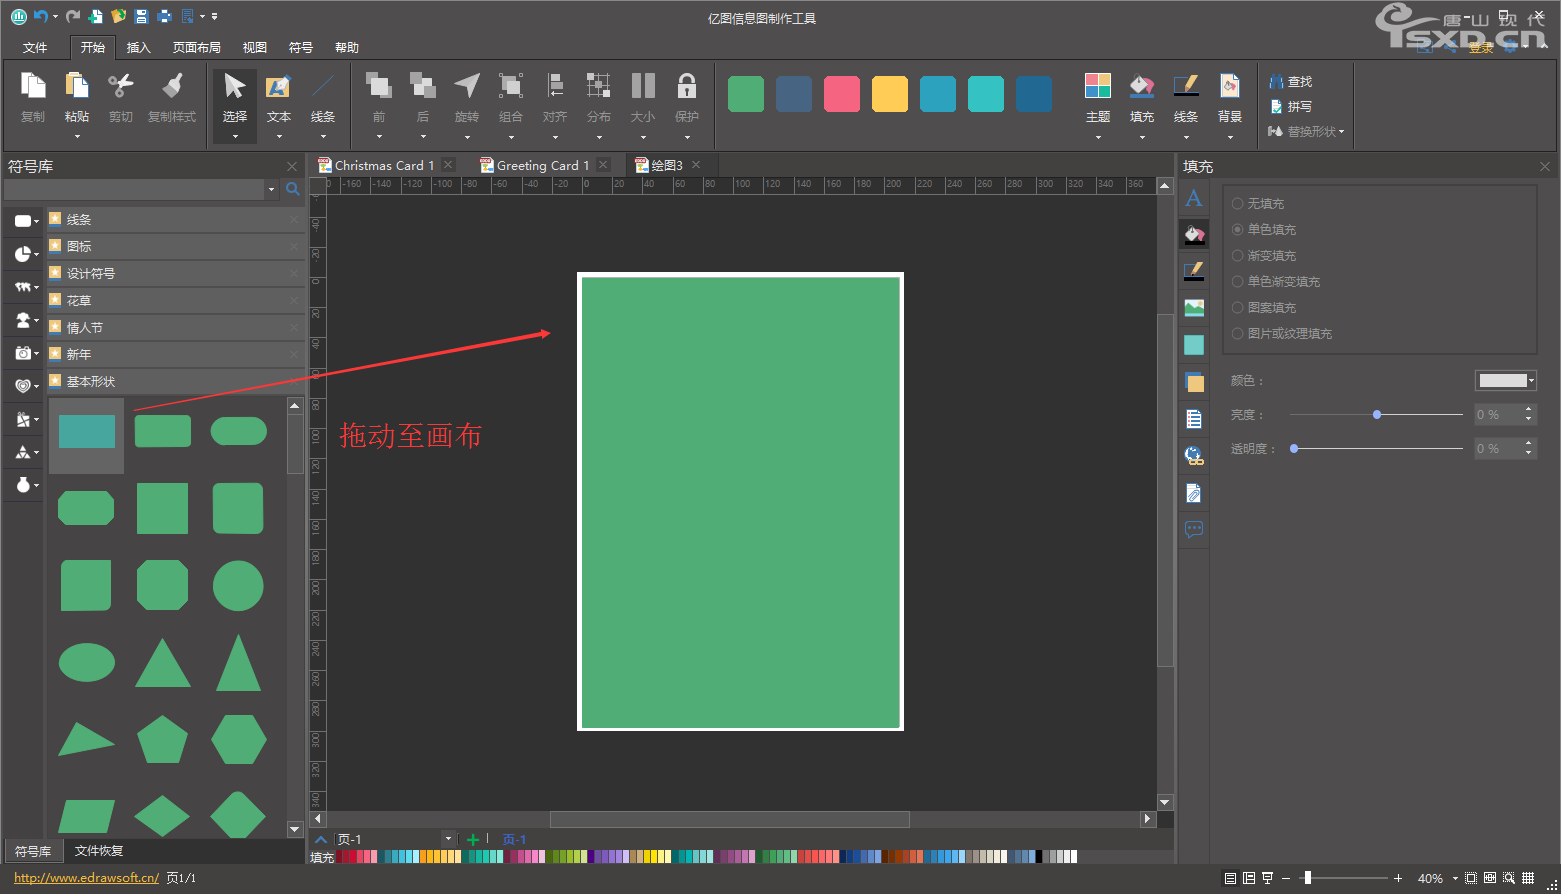Click the 分布 (Distribute) icon
The height and width of the screenshot is (894, 1561).
[x=599, y=87]
